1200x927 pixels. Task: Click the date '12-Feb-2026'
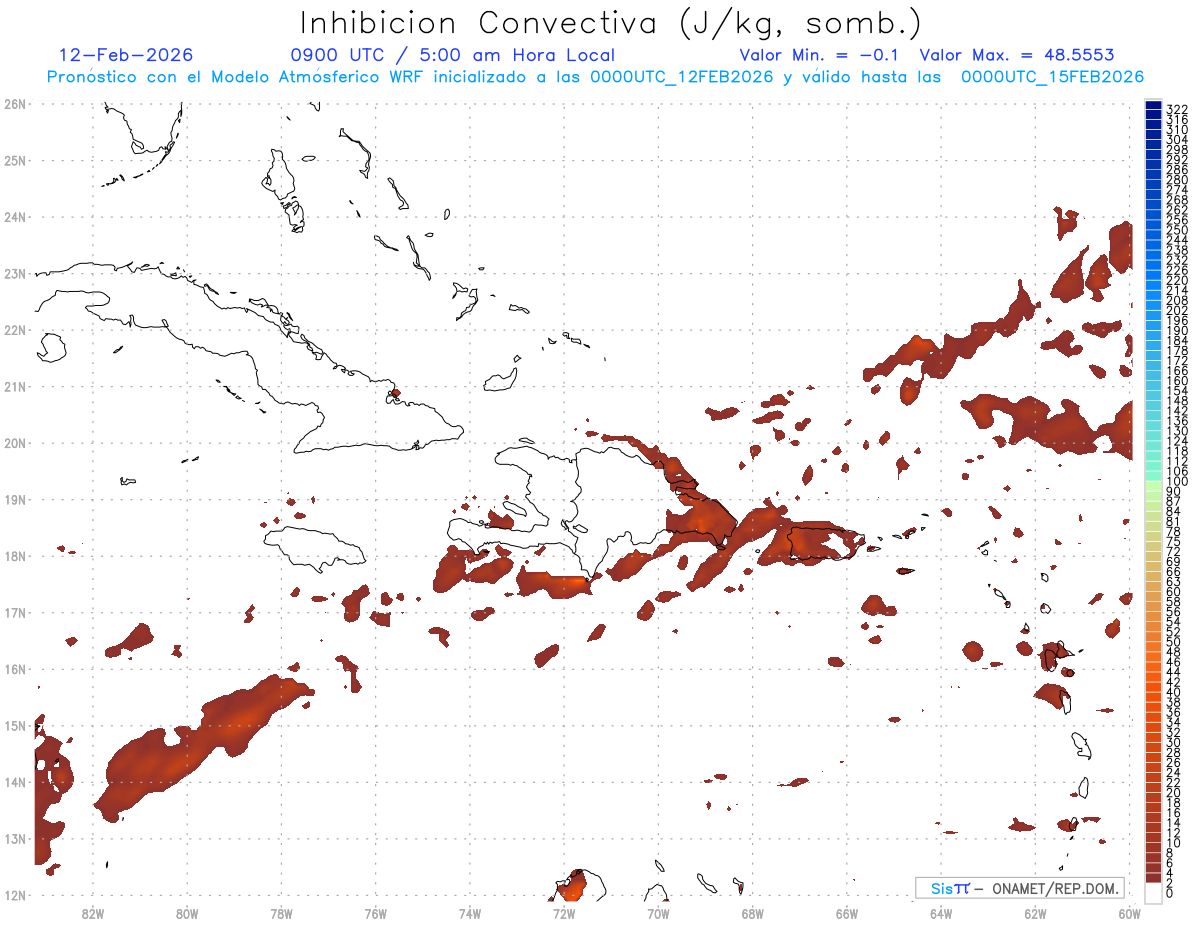(x=126, y=55)
